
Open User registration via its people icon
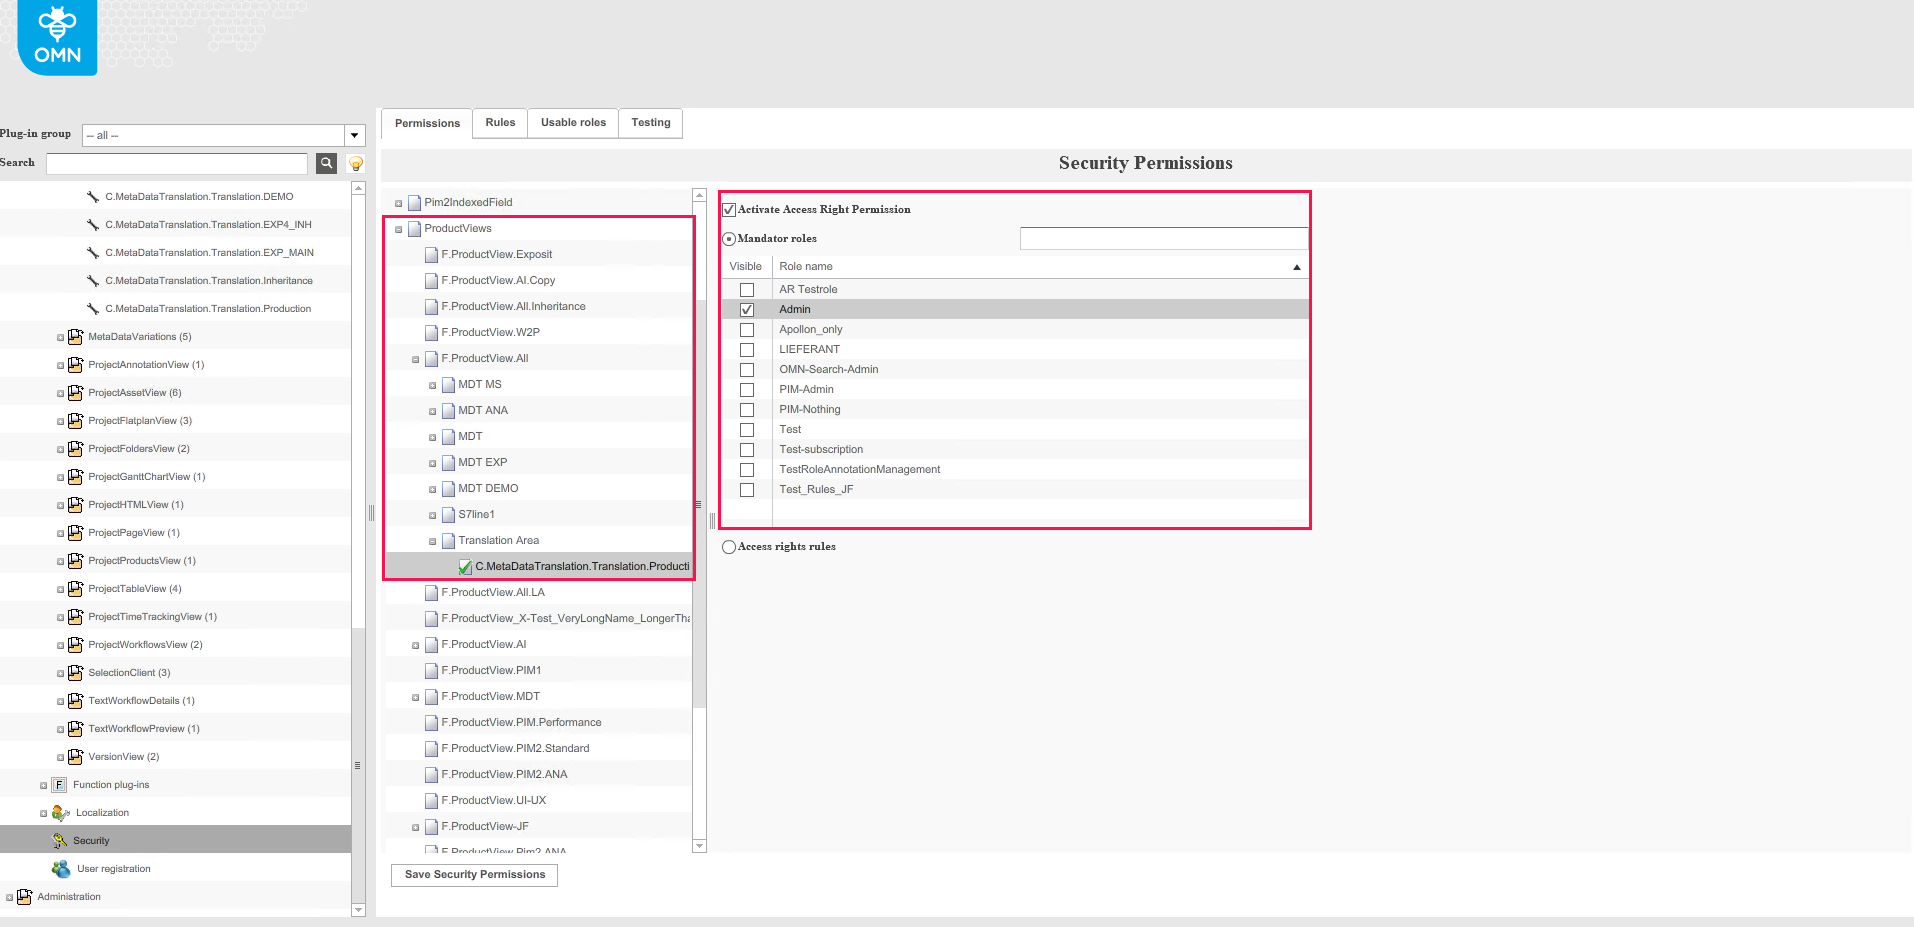(x=61, y=868)
